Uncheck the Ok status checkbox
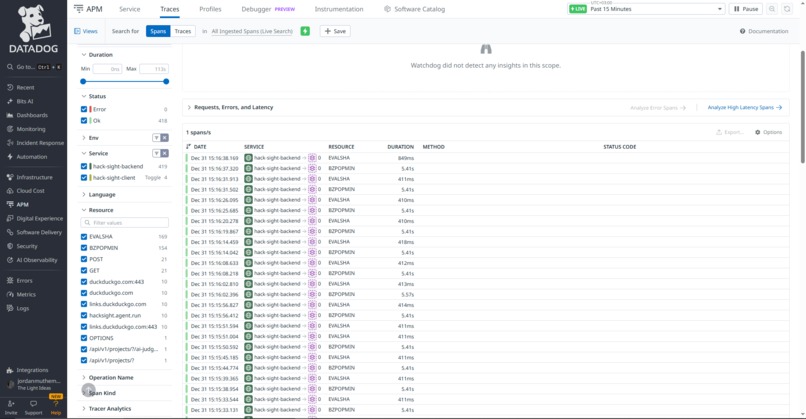Image resolution: width=806 pixels, height=419 pixels. coord(84,120)
